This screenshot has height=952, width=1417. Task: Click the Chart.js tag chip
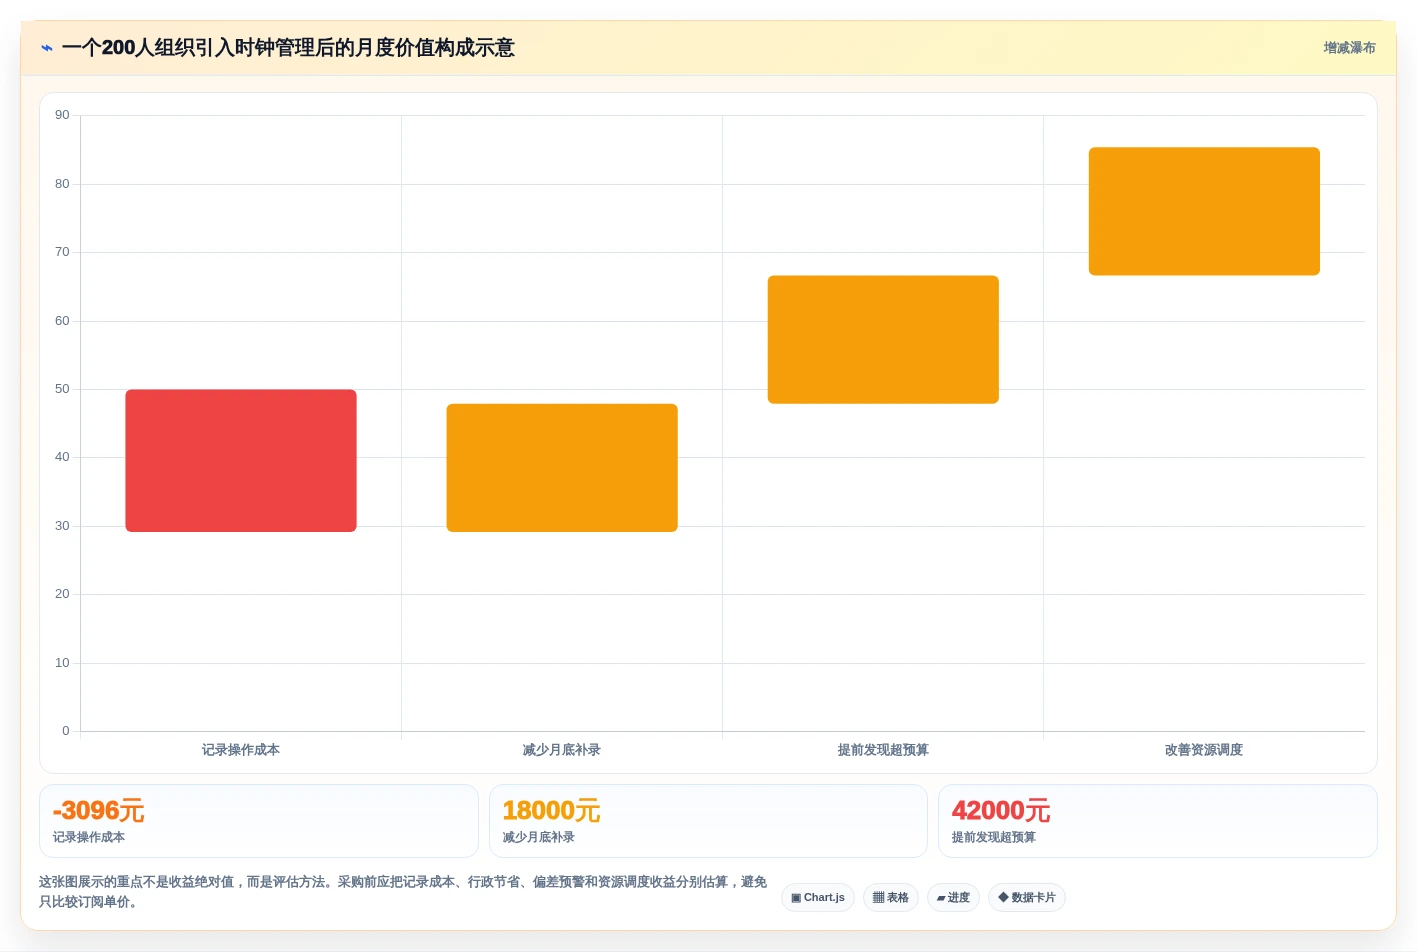pyautogui.click(x=818, y=897)
